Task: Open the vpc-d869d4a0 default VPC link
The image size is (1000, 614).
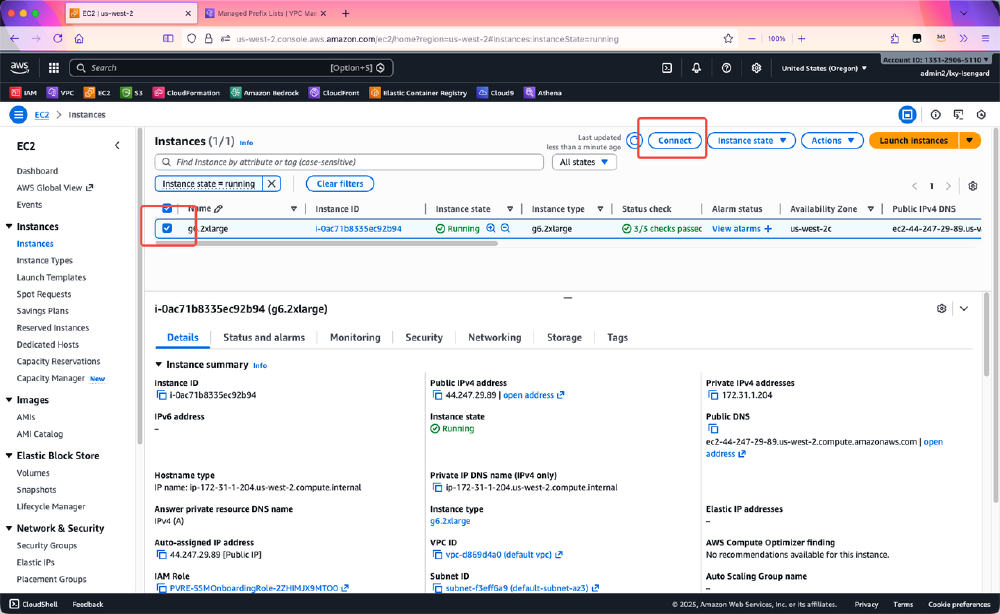Action: (x=496, y=554)
